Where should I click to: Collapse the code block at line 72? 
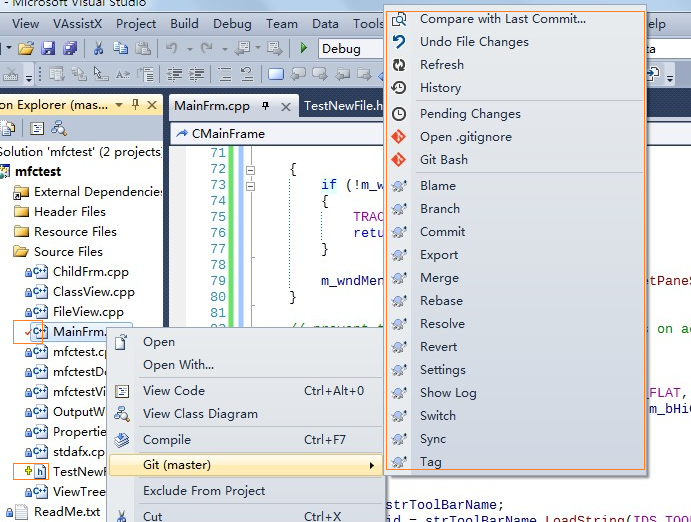pos(250,170)
